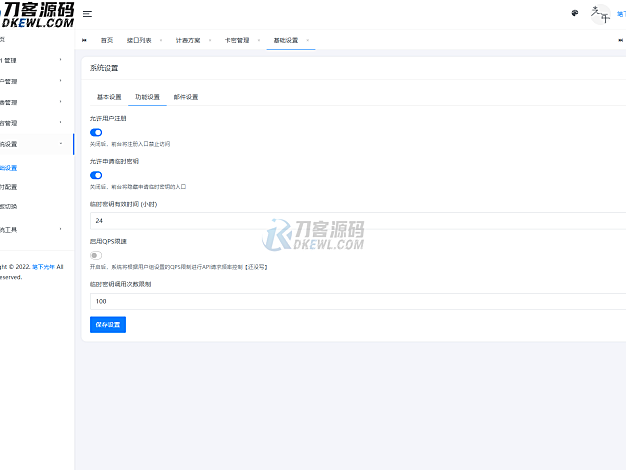
Task: Expand the 系统工具 sidebar menu arrow
Action: [61, 229]
